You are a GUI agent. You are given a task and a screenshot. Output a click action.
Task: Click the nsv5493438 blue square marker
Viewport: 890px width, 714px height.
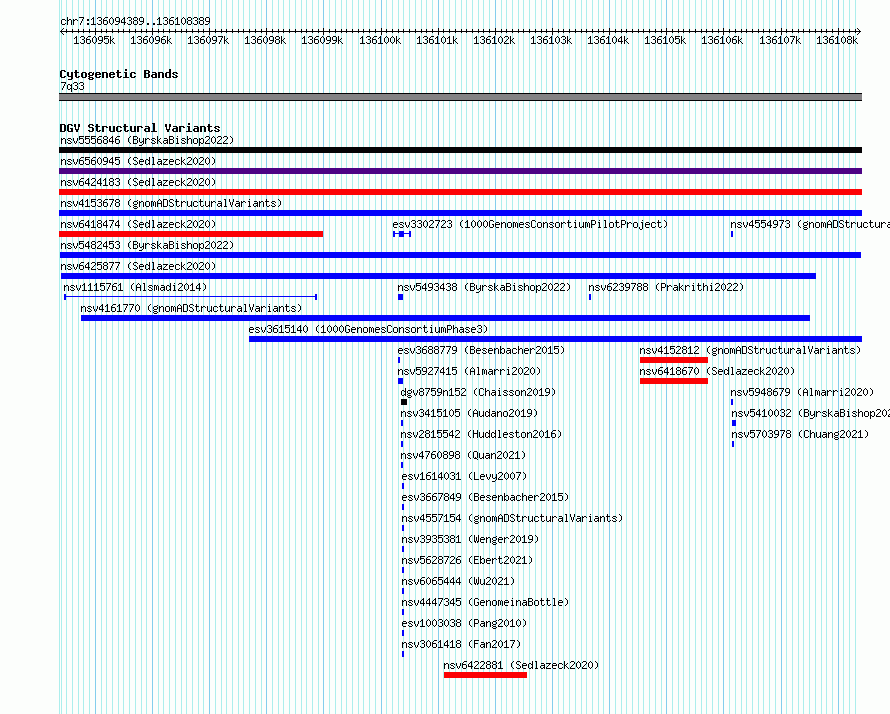coord(401,297)
